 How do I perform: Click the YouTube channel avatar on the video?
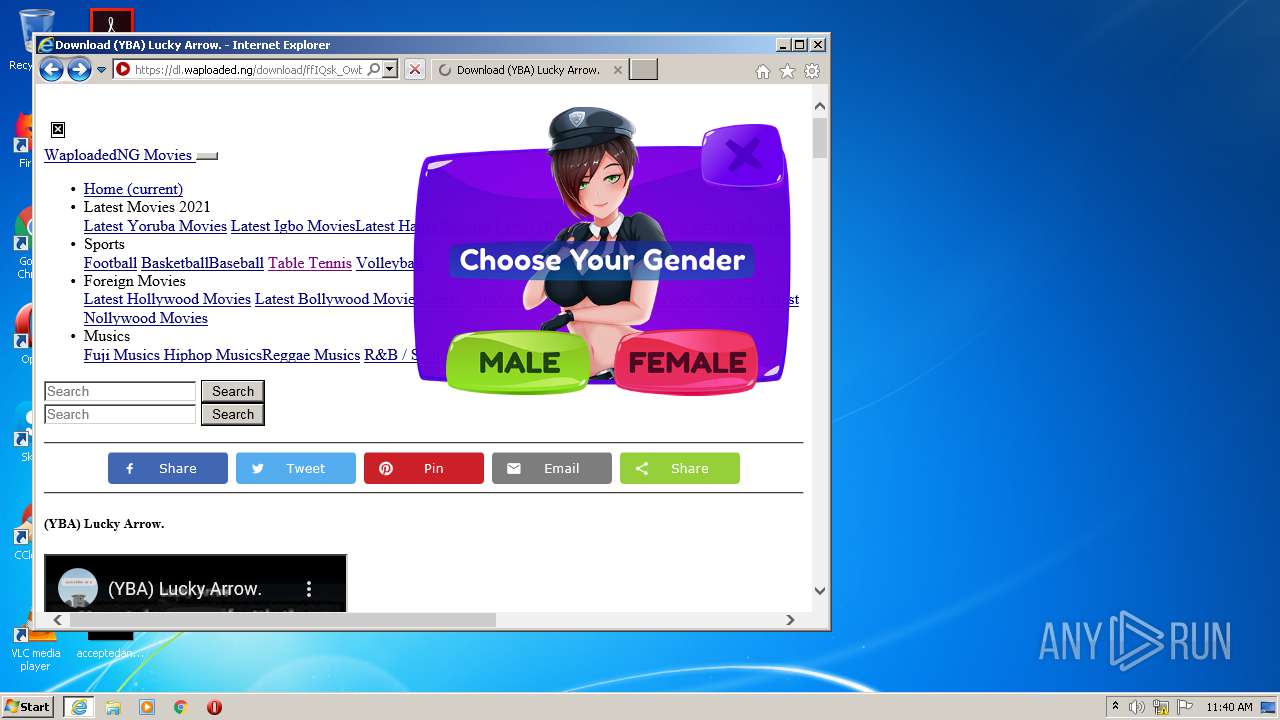coord(78,589)
